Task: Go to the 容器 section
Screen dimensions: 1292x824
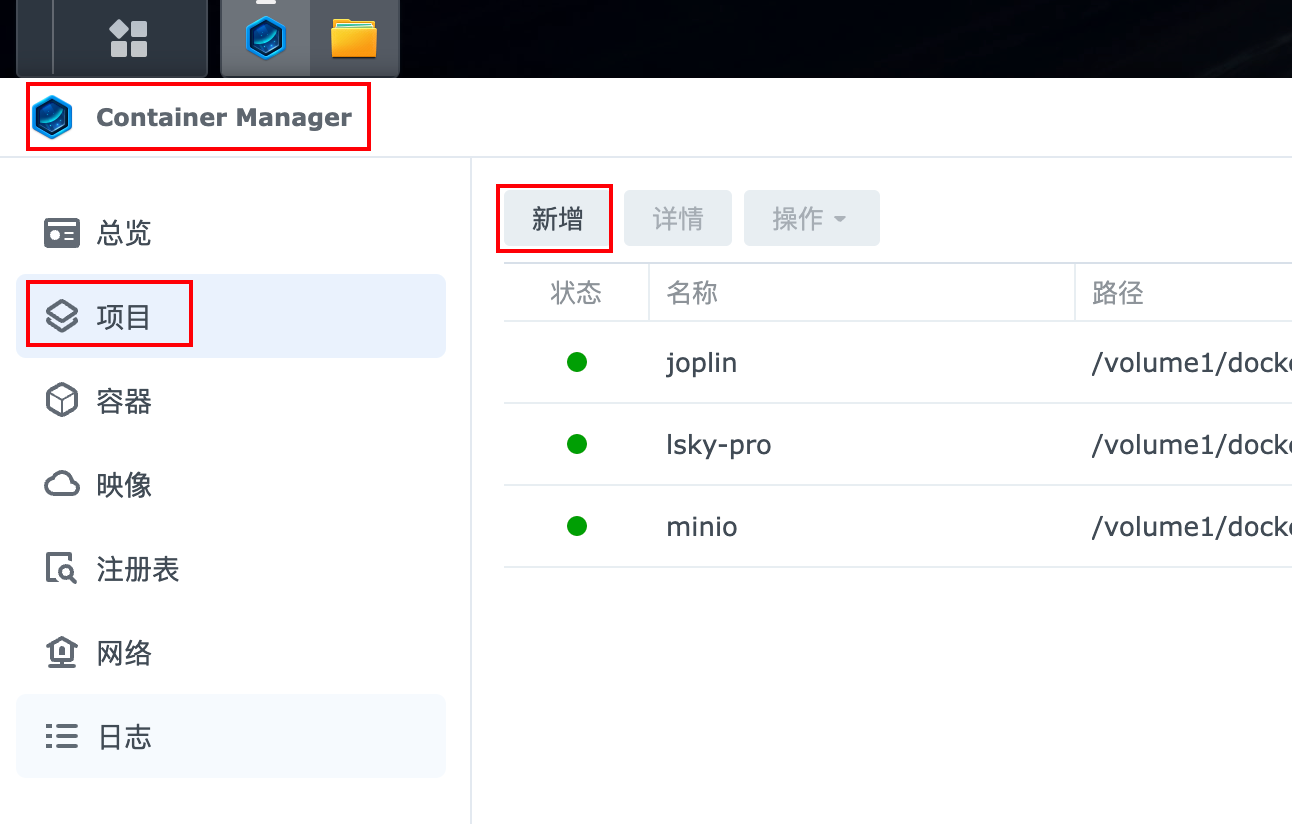Action: click(x=231, y=401)
